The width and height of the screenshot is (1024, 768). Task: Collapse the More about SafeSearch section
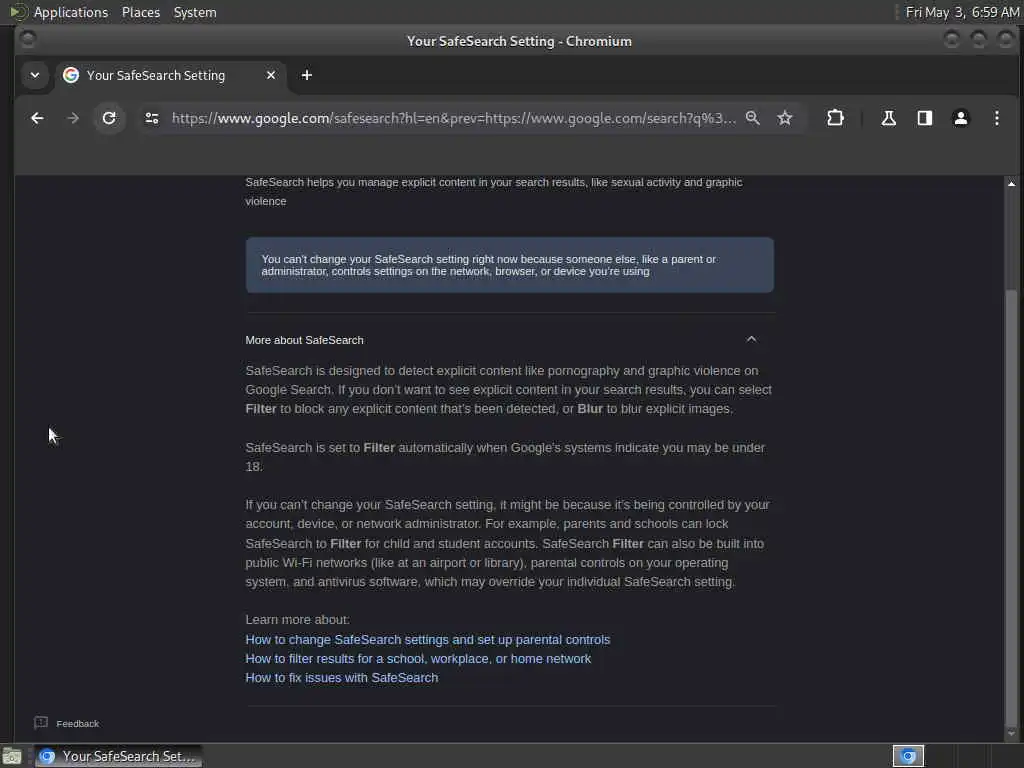point(751,339)
